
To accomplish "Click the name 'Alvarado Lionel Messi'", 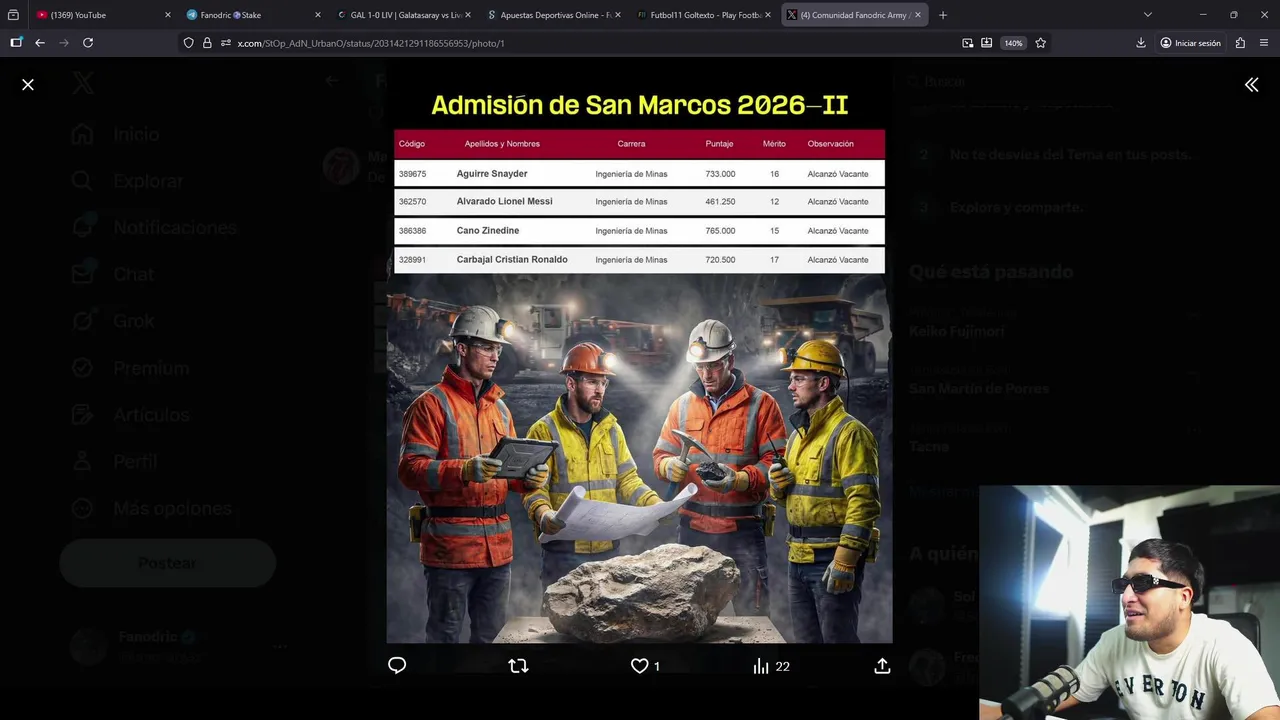I will pos(504,202).
